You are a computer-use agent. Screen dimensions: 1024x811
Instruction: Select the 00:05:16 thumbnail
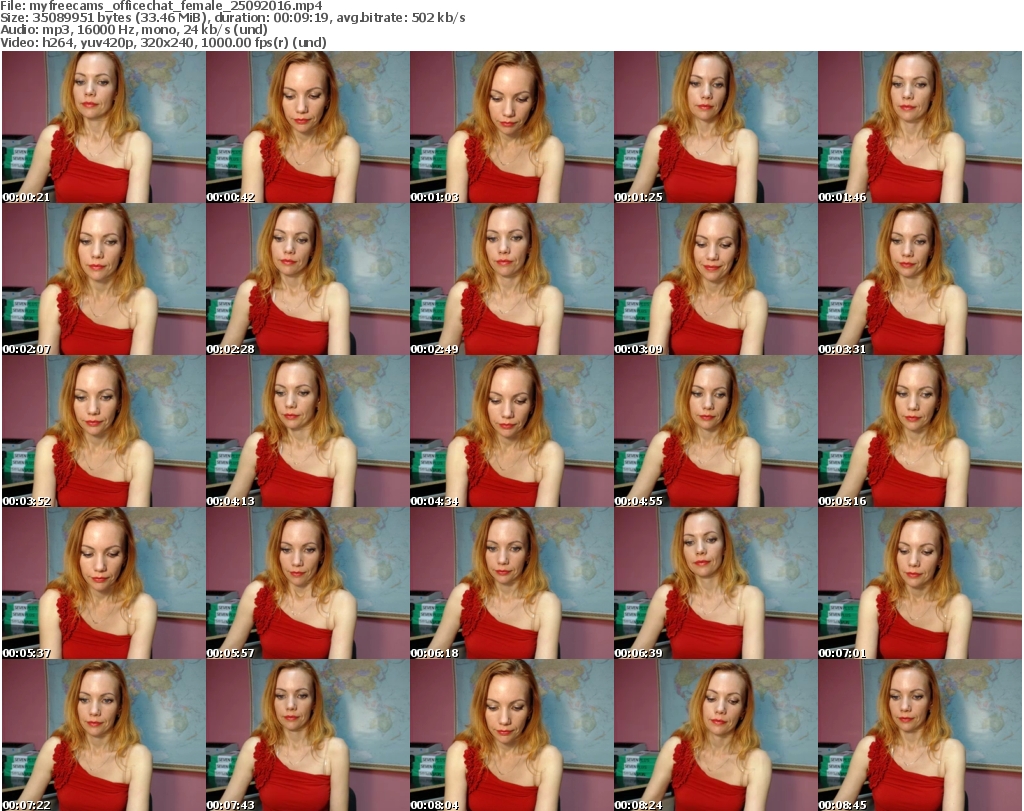[x=919, y=431]
